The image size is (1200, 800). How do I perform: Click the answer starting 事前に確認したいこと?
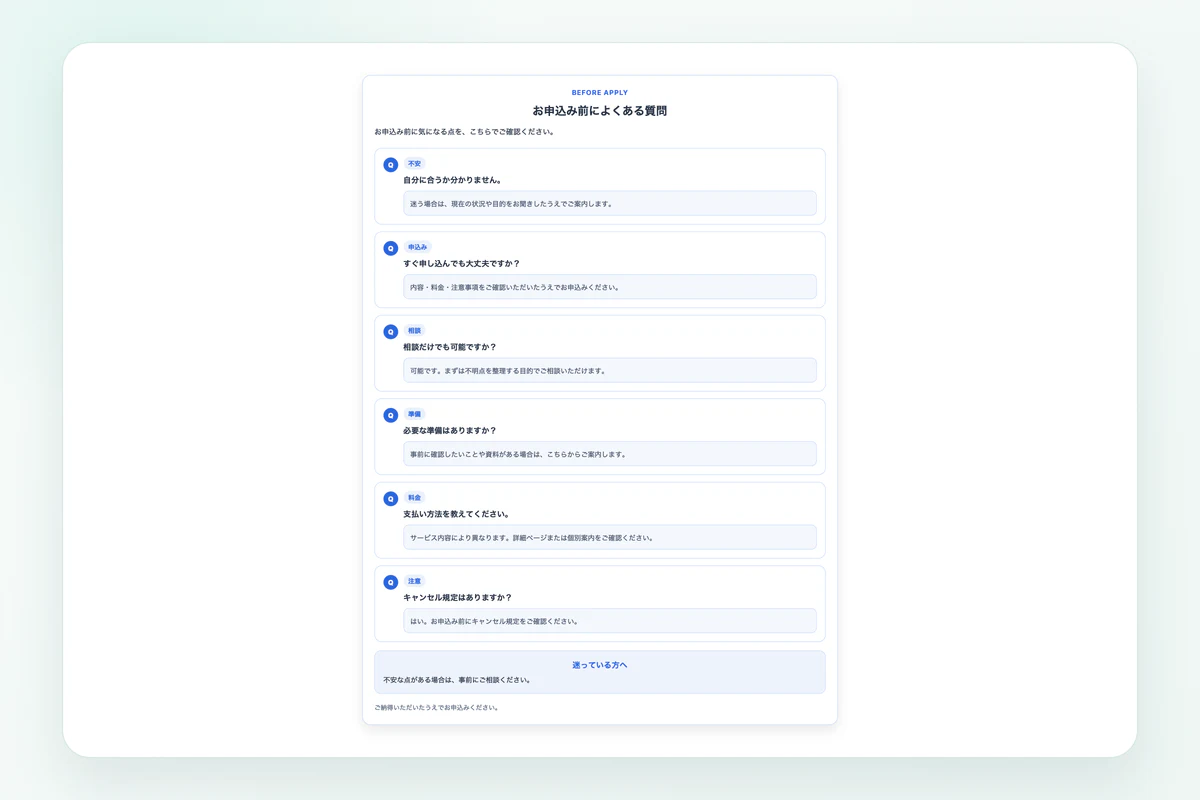tap(610, 454)
